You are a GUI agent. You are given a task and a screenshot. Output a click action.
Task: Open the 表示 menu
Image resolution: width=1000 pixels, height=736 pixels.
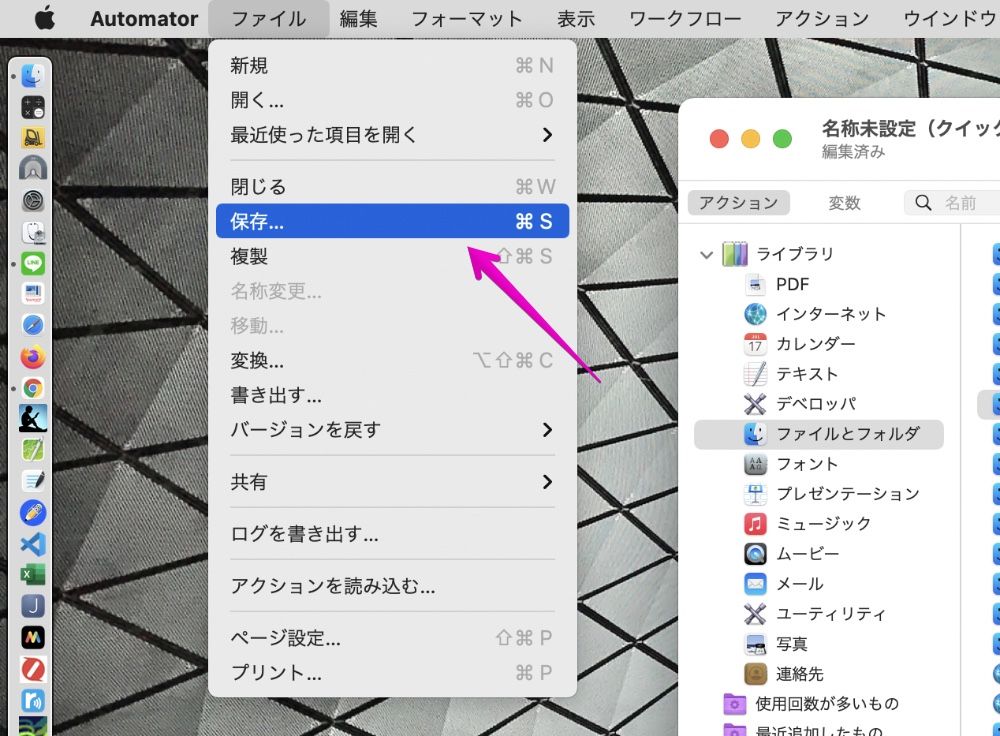click(x=576, y=18)
